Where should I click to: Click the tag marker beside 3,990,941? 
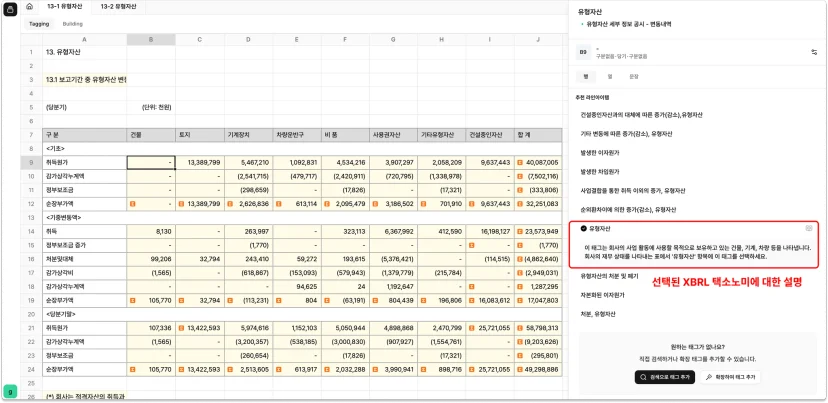[375, 369]
